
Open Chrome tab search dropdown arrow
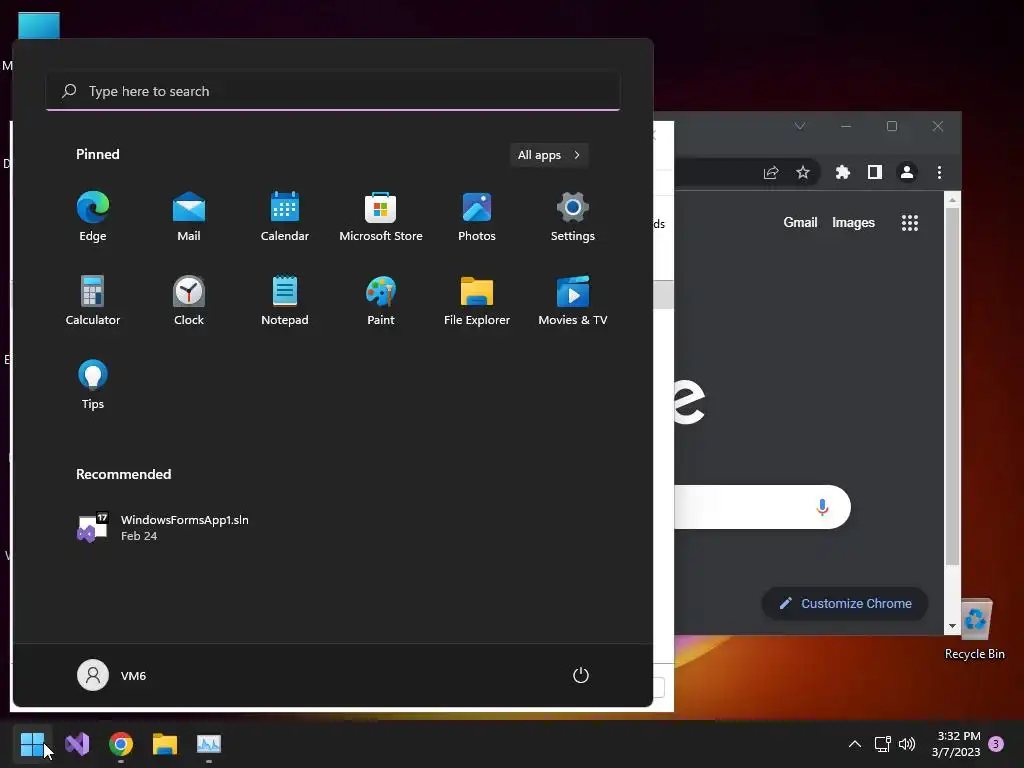799,126
